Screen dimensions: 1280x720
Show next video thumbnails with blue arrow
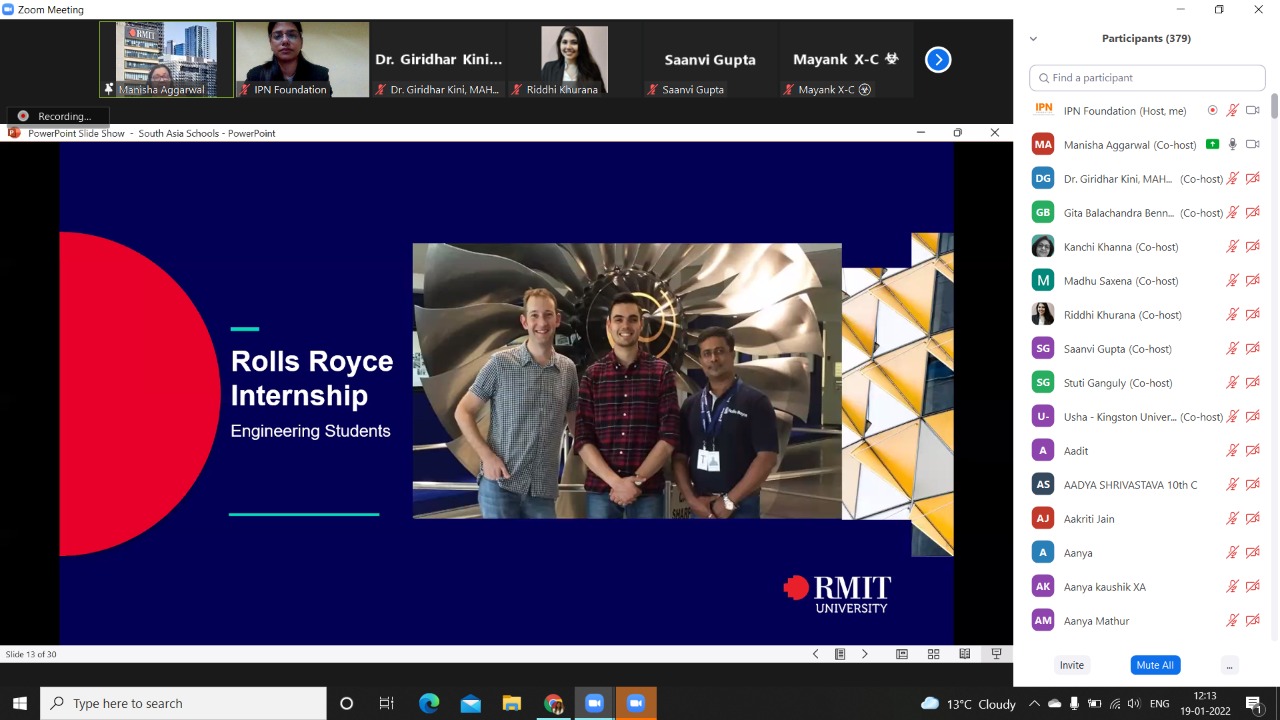[x=938, y=60]
